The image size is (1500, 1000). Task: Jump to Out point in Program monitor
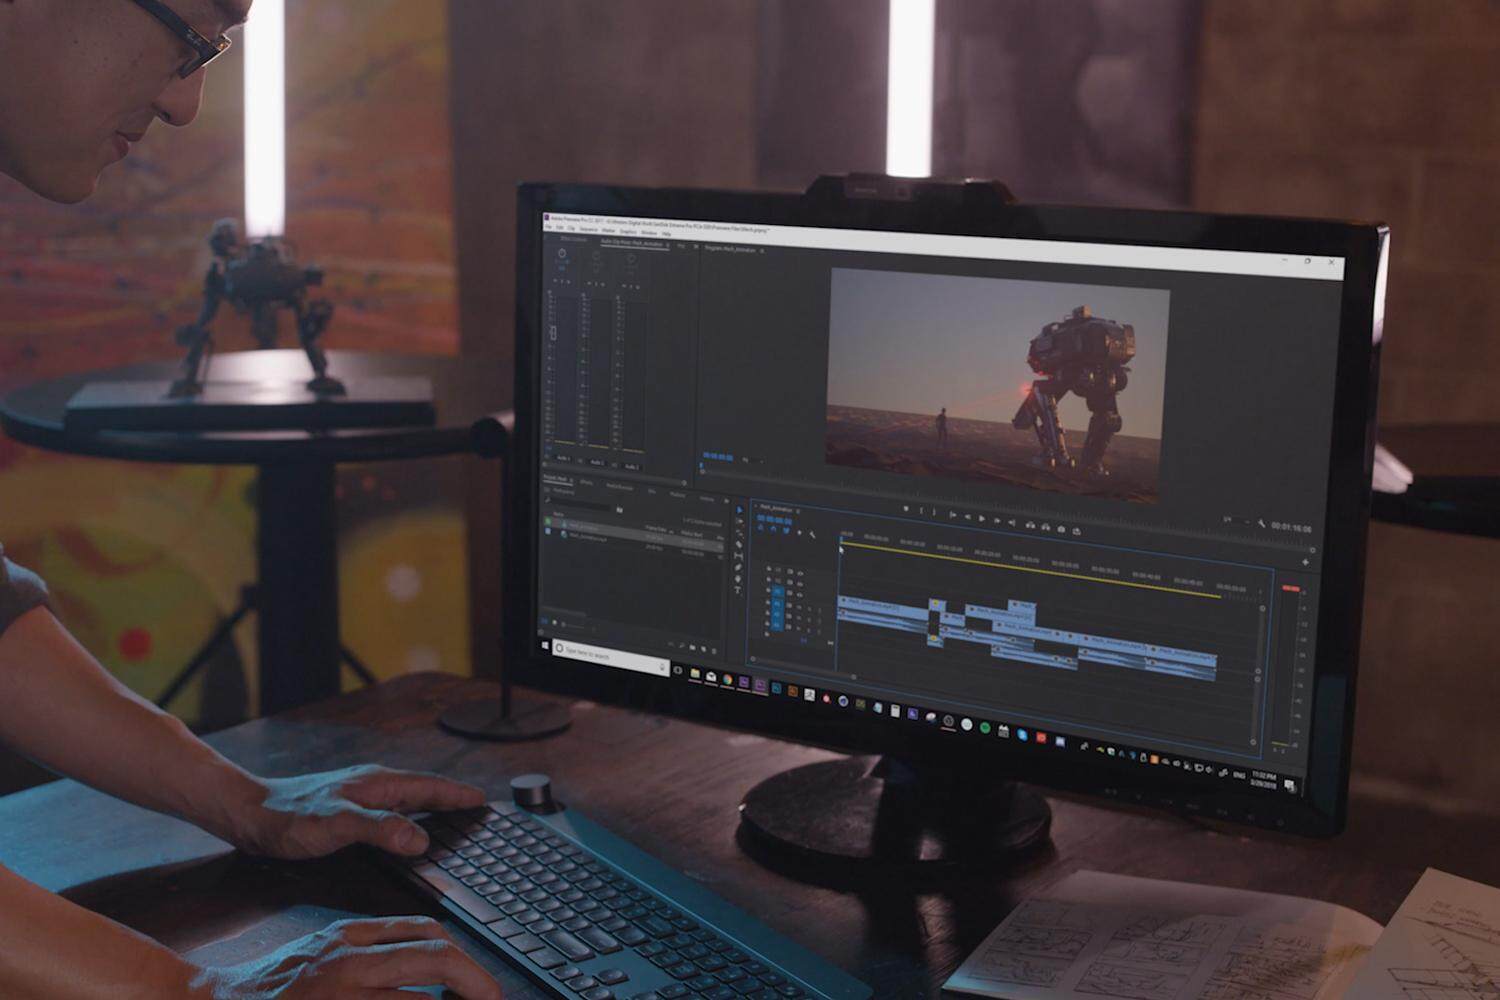[x=1012, y=523]
